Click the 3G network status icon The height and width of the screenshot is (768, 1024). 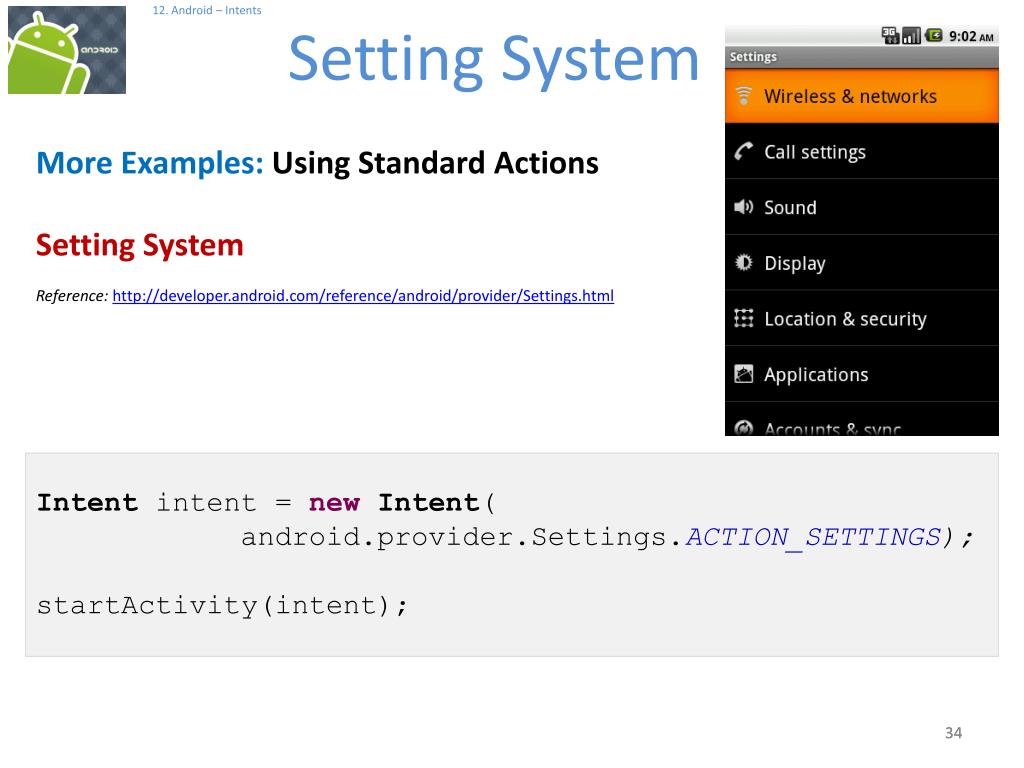(890, 35)
